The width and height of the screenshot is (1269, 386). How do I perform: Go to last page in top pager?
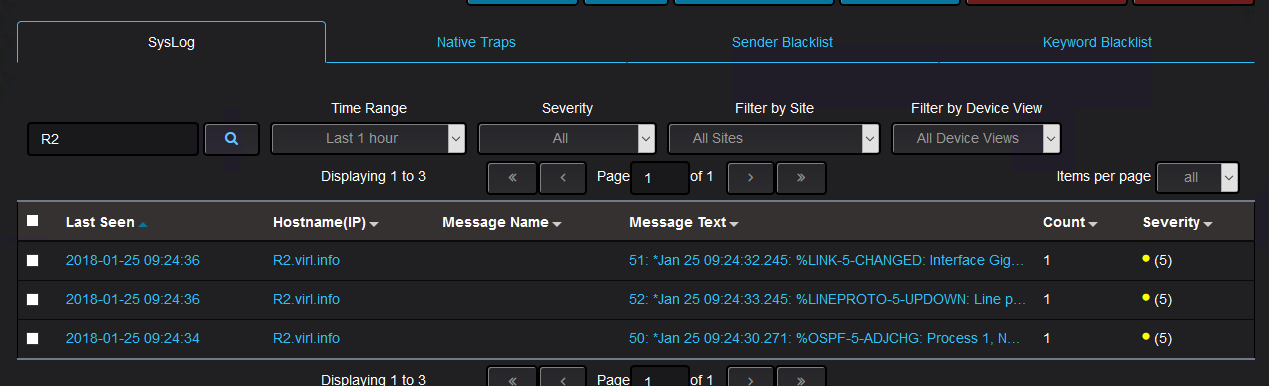[x=801, y=178]
